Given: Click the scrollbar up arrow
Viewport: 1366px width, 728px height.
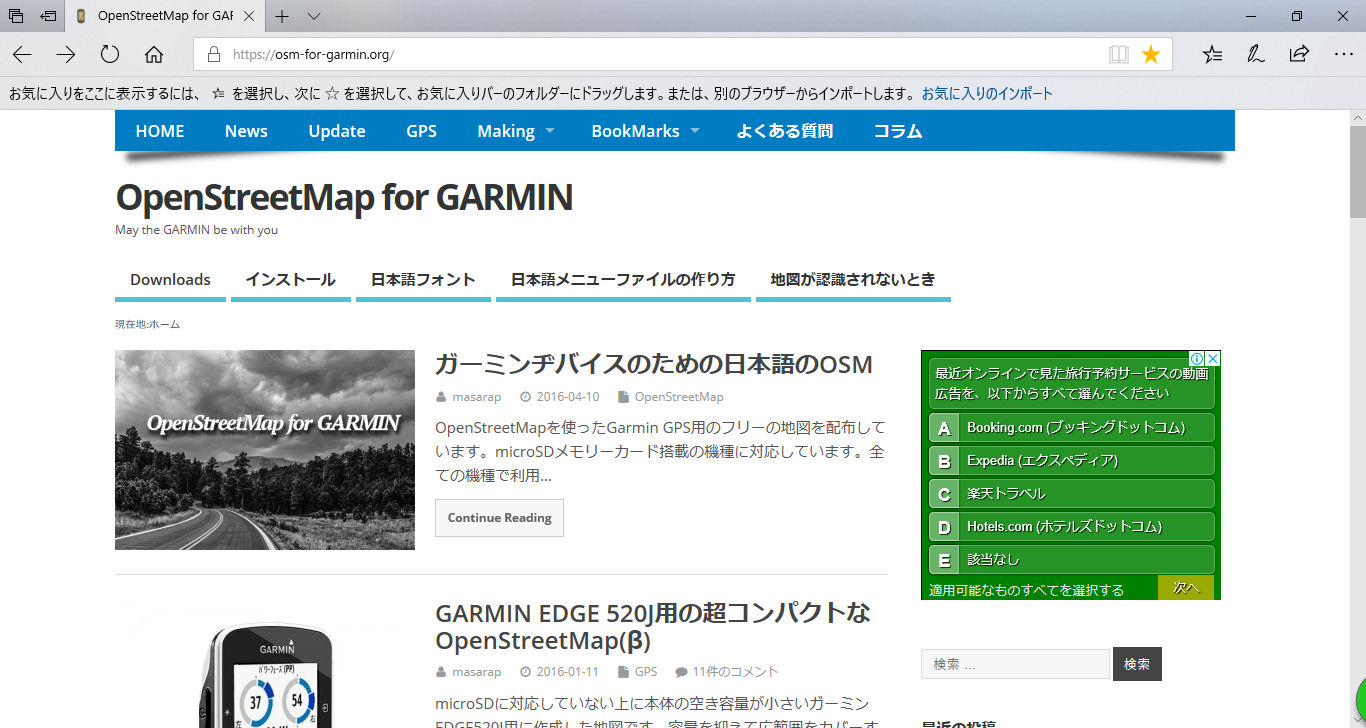Looking at the screenshot, I should (1357, 118).
